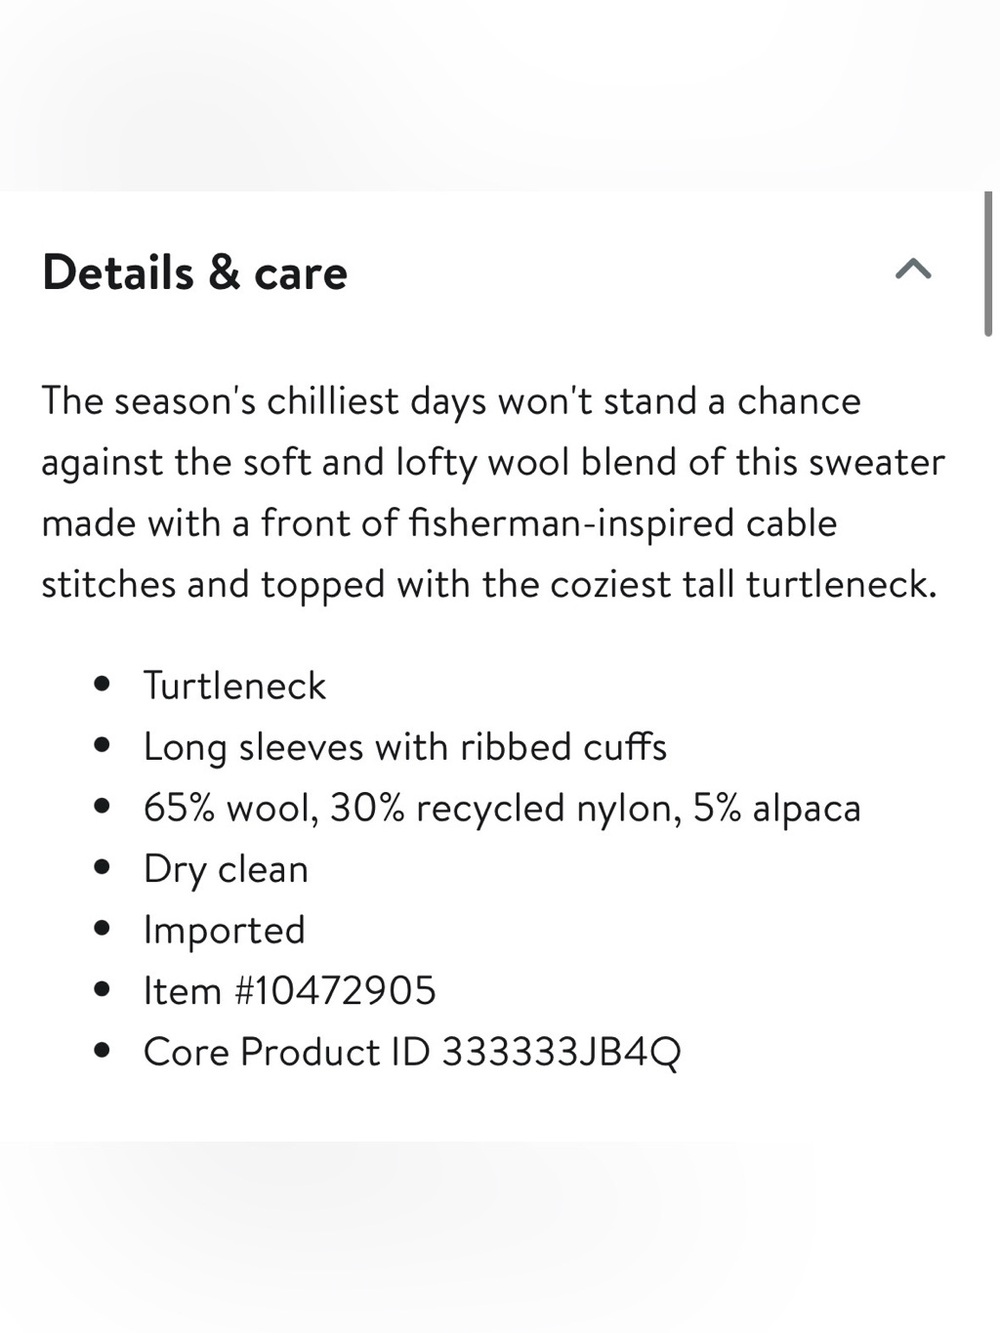The width and height of the screenshot is (1000, 1333).
Task: Click "Long sleeves with ribbed cuffs" line
Action: 405,747
